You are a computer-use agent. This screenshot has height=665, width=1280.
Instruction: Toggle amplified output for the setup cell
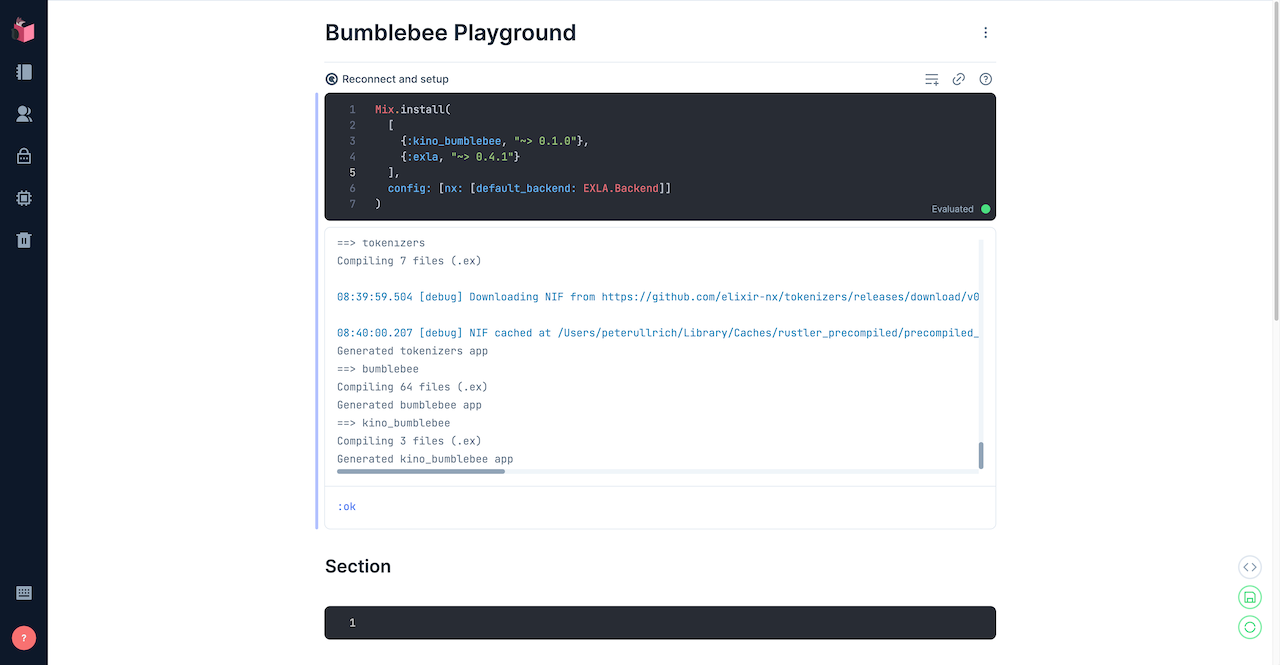click(x=931, y=78)
